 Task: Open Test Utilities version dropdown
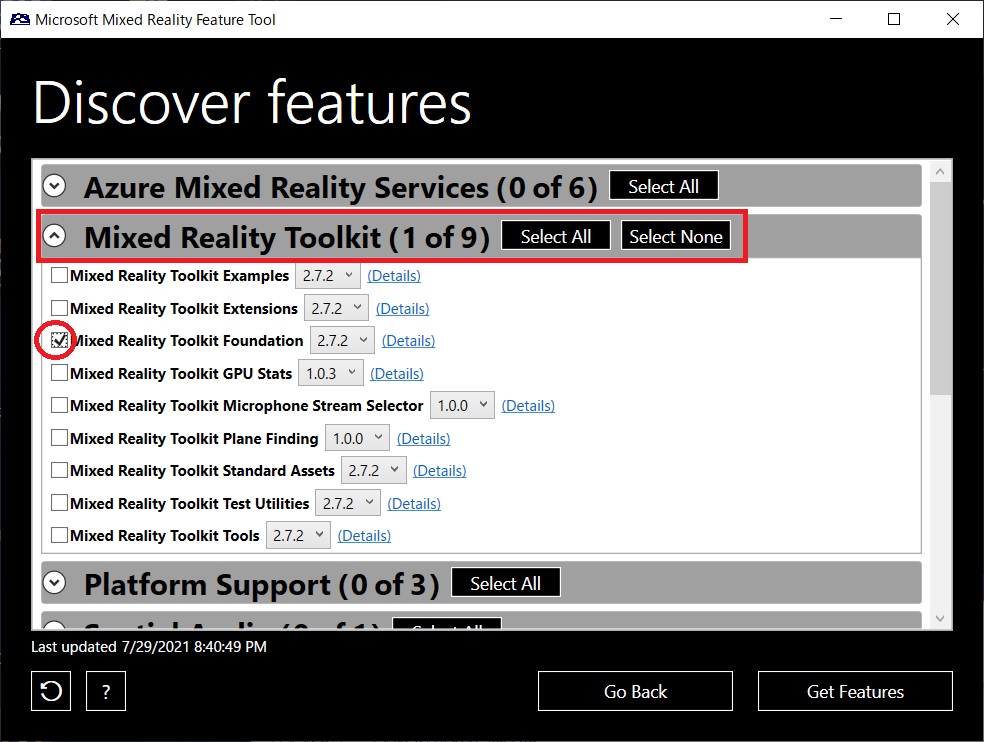(348, 503)
